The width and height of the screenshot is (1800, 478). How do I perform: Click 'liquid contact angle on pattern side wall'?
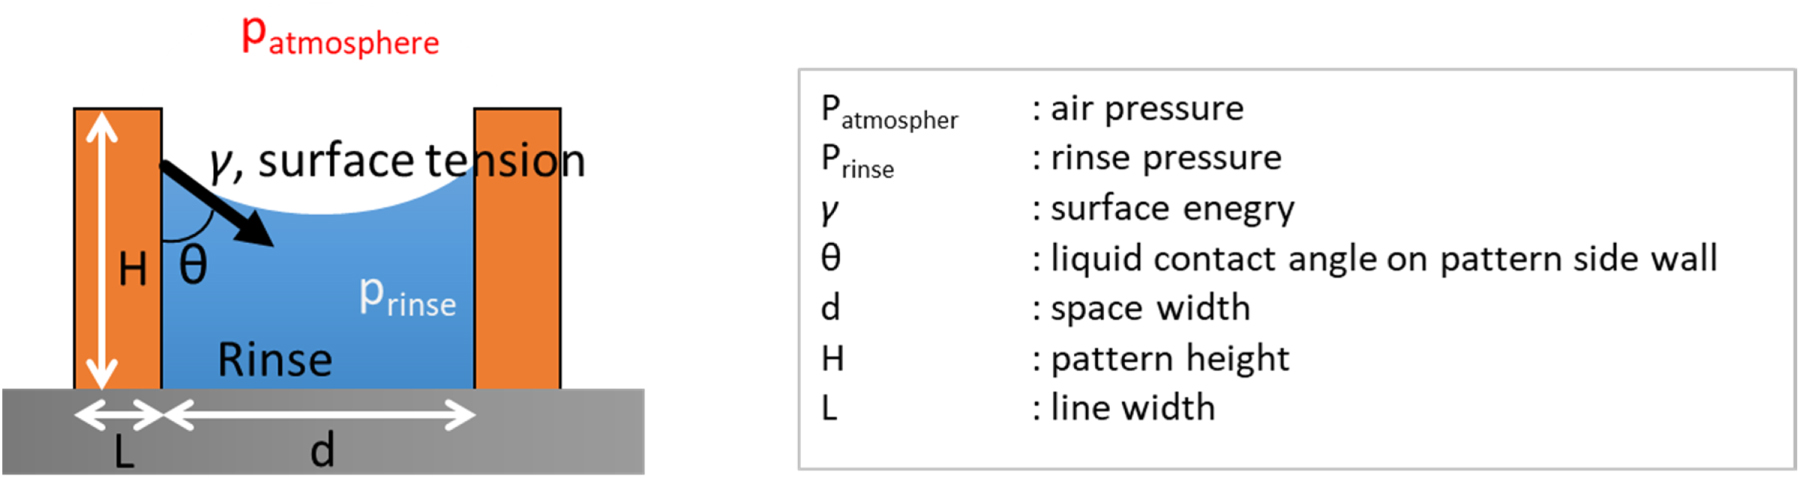coord(1383,258)
